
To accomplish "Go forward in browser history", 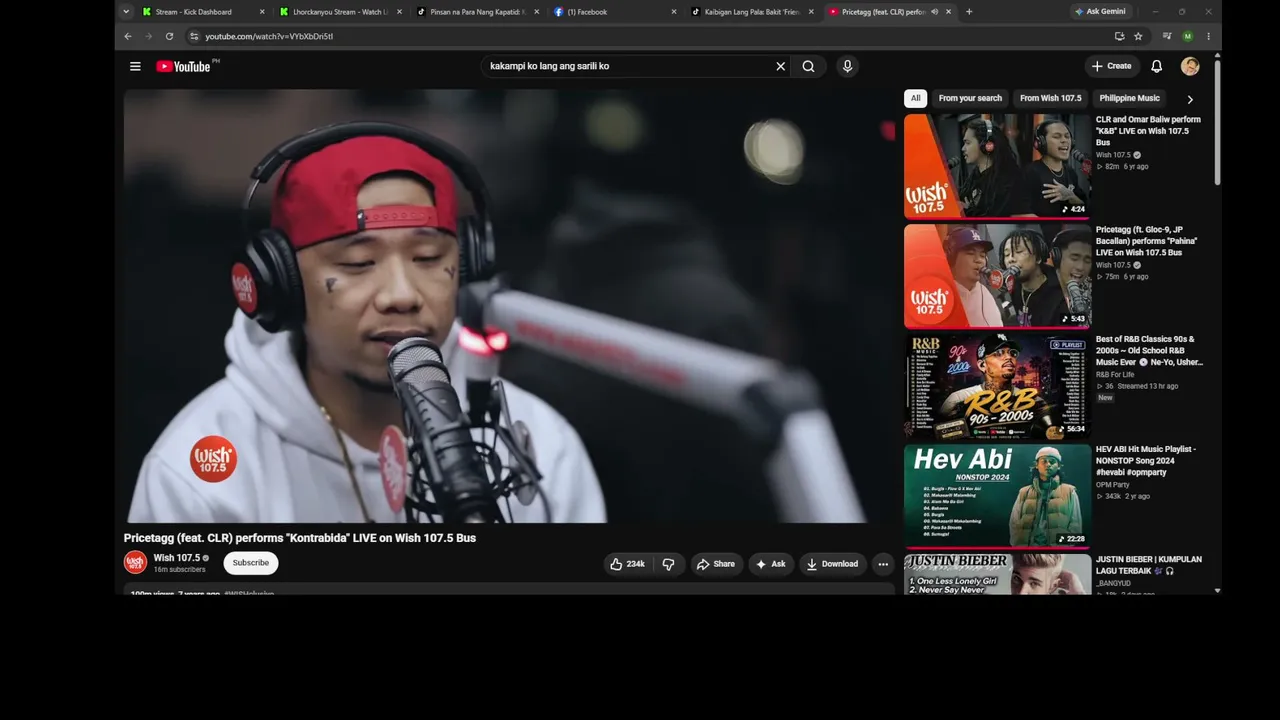I will [148, 37].
